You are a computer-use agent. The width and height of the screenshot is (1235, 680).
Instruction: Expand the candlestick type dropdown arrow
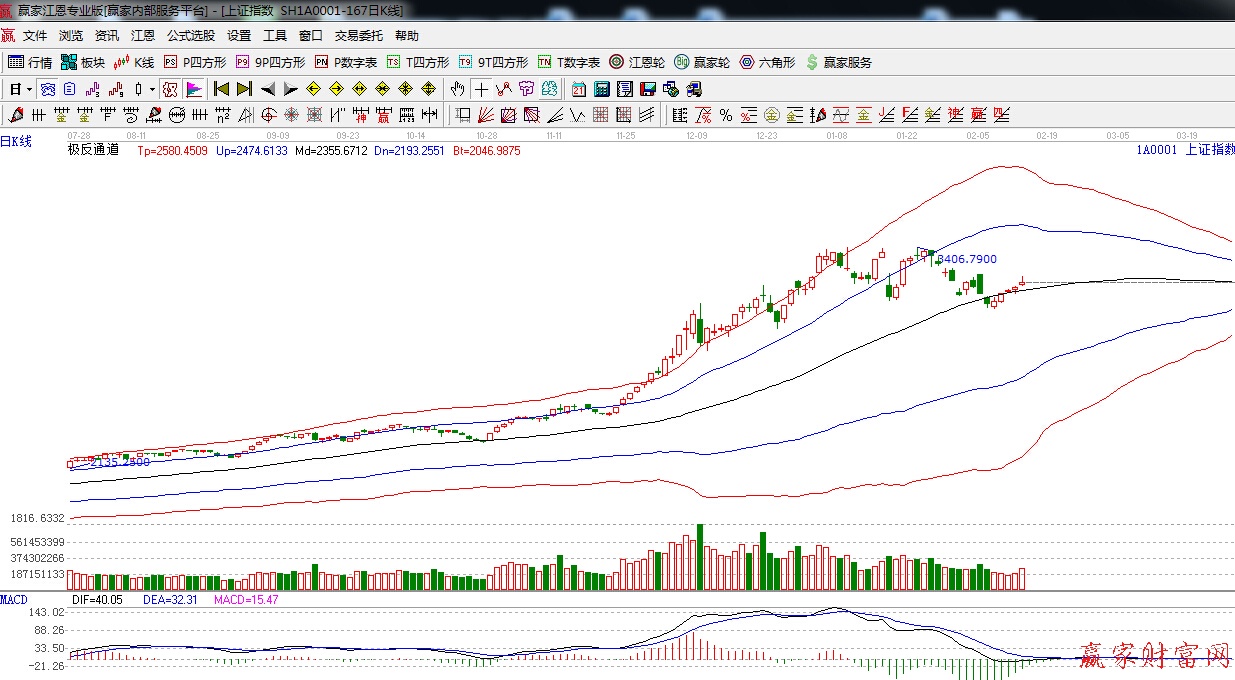tap(152, 89)
